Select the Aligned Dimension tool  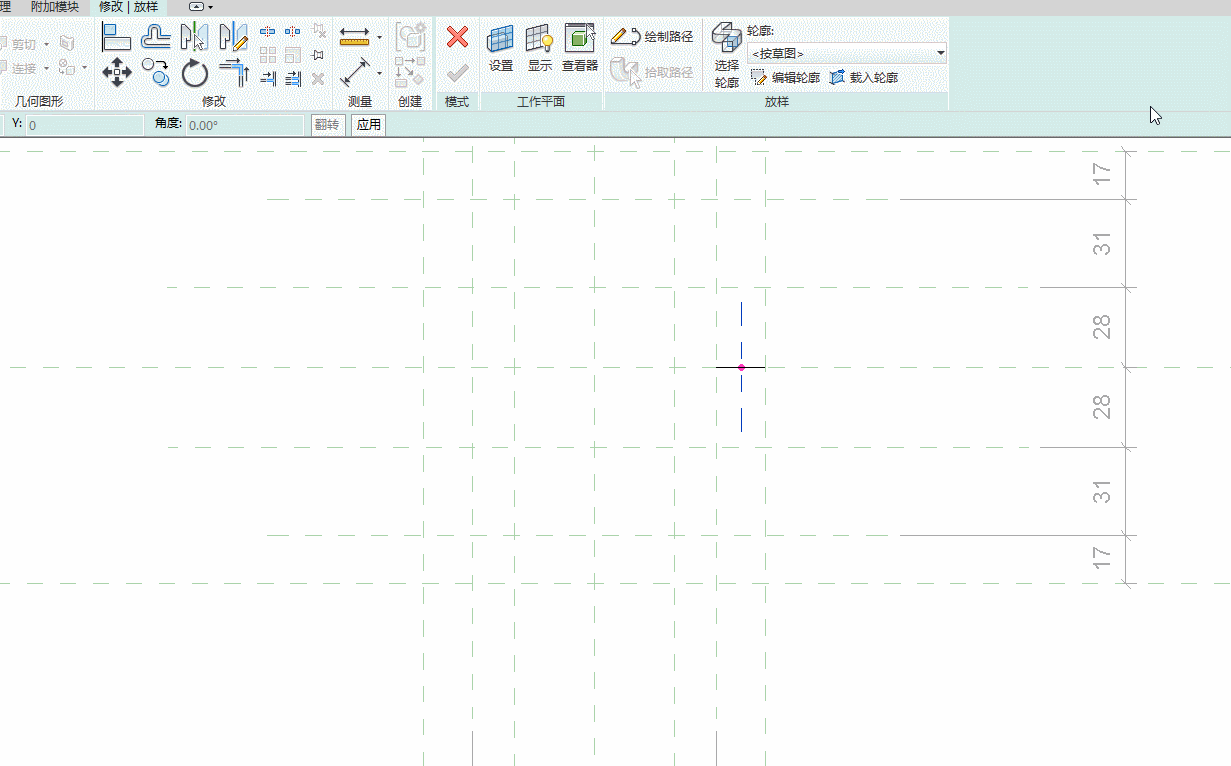point(354,72)
